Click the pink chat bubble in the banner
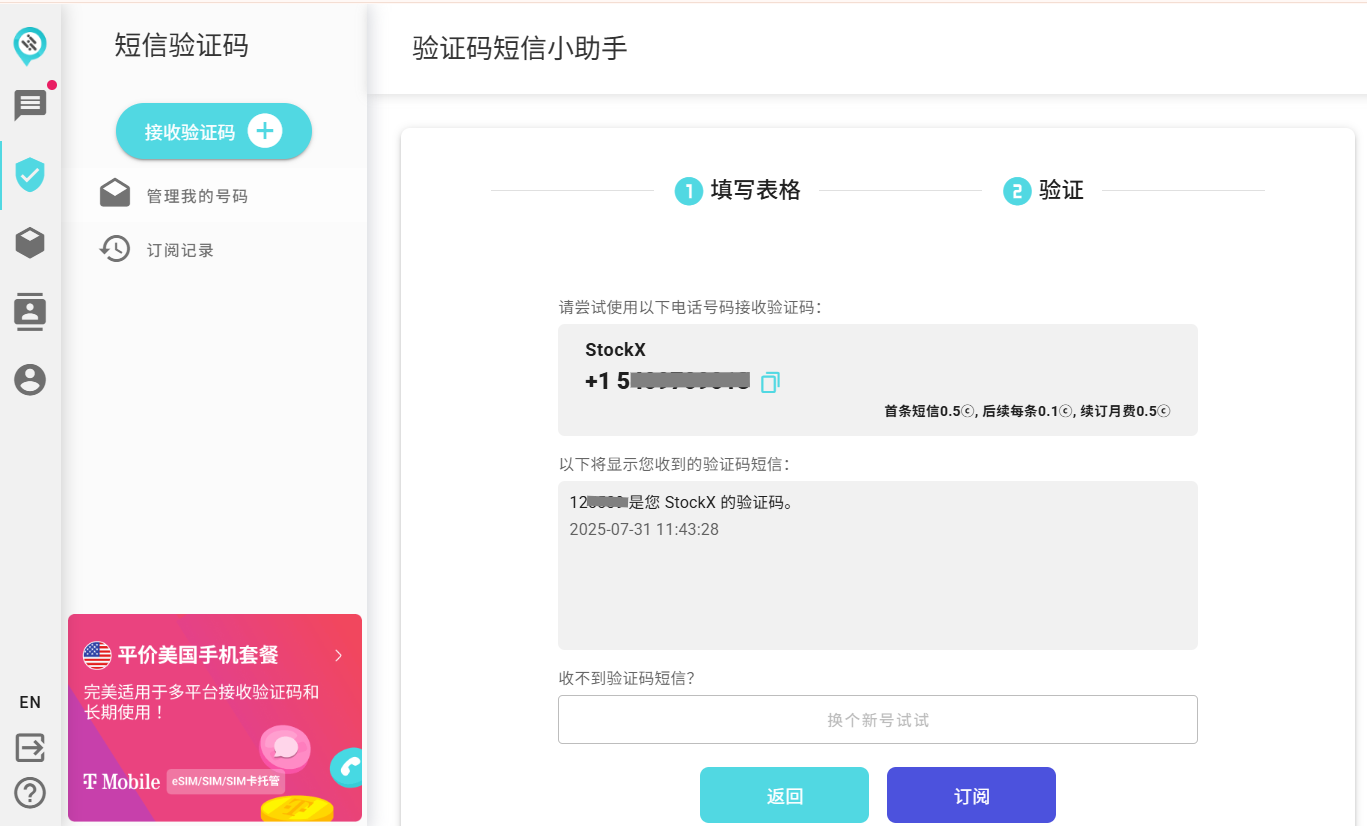 285,747
